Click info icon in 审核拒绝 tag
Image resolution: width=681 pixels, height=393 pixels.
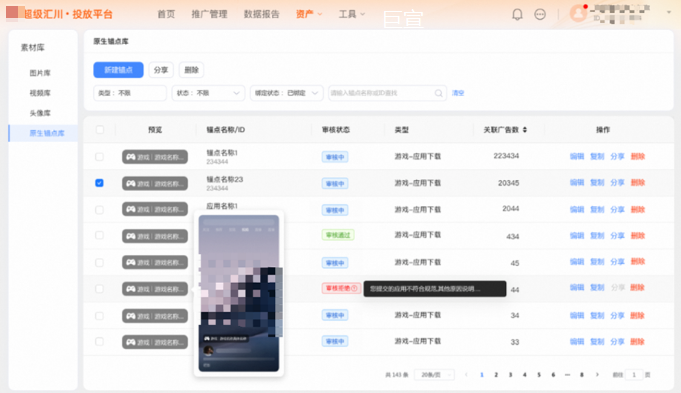click(x=354, y=288)
